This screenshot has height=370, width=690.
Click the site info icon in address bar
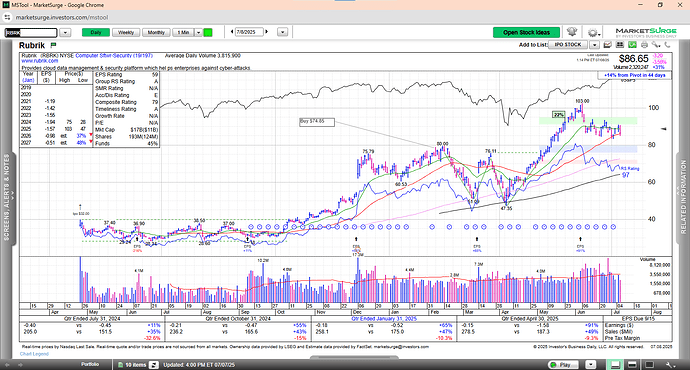pyautogui.click(x=7, y=18)
